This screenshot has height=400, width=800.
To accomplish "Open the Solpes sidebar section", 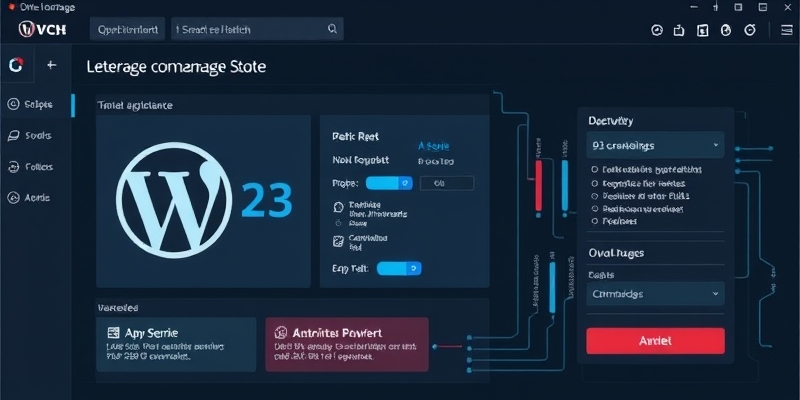I will [x=36, y=104].
